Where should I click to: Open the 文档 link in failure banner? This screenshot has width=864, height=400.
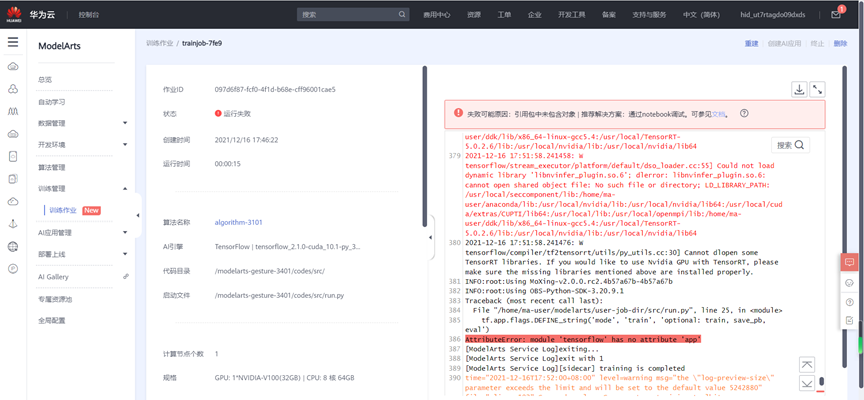point(719,114)
